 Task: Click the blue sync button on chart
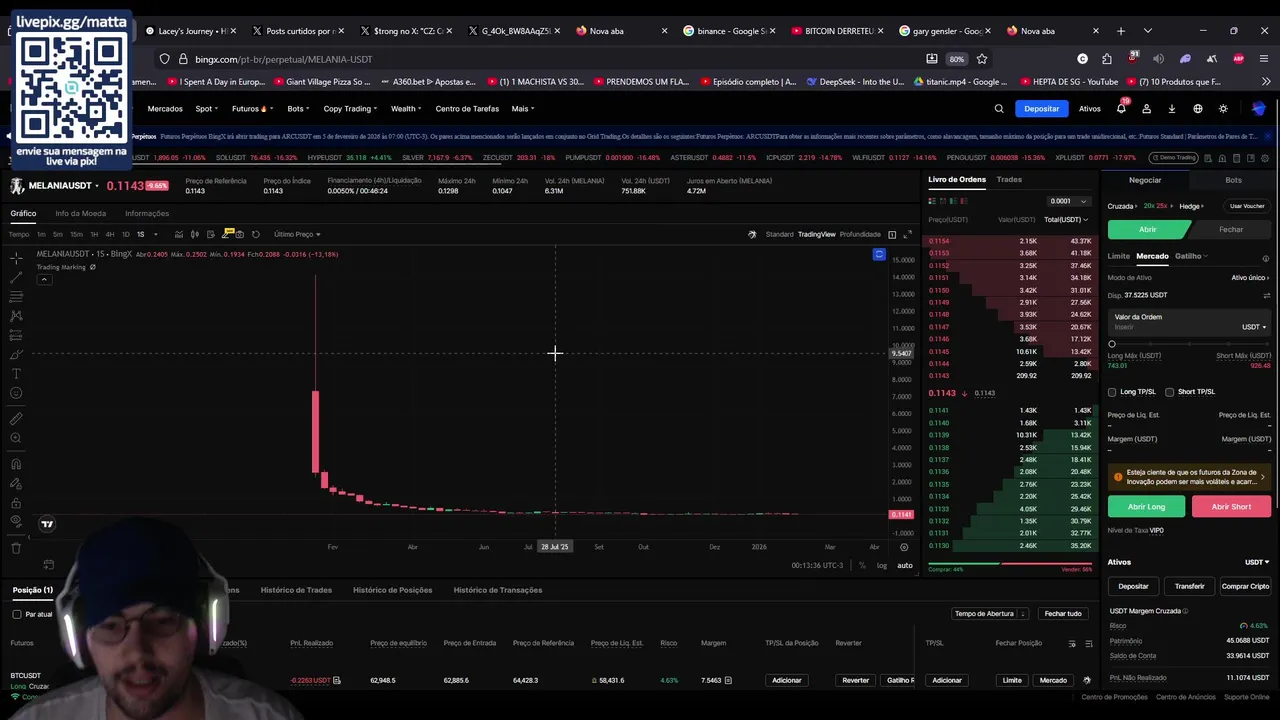(879, 255)
